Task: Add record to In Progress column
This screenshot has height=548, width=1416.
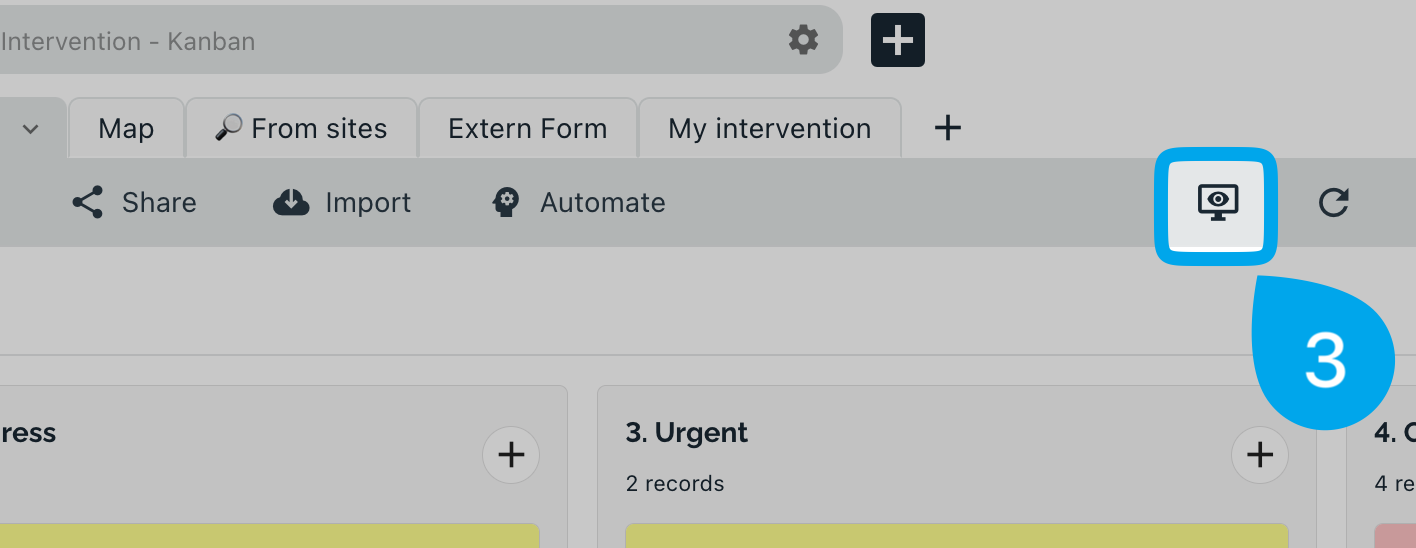Action: point(511,456)
